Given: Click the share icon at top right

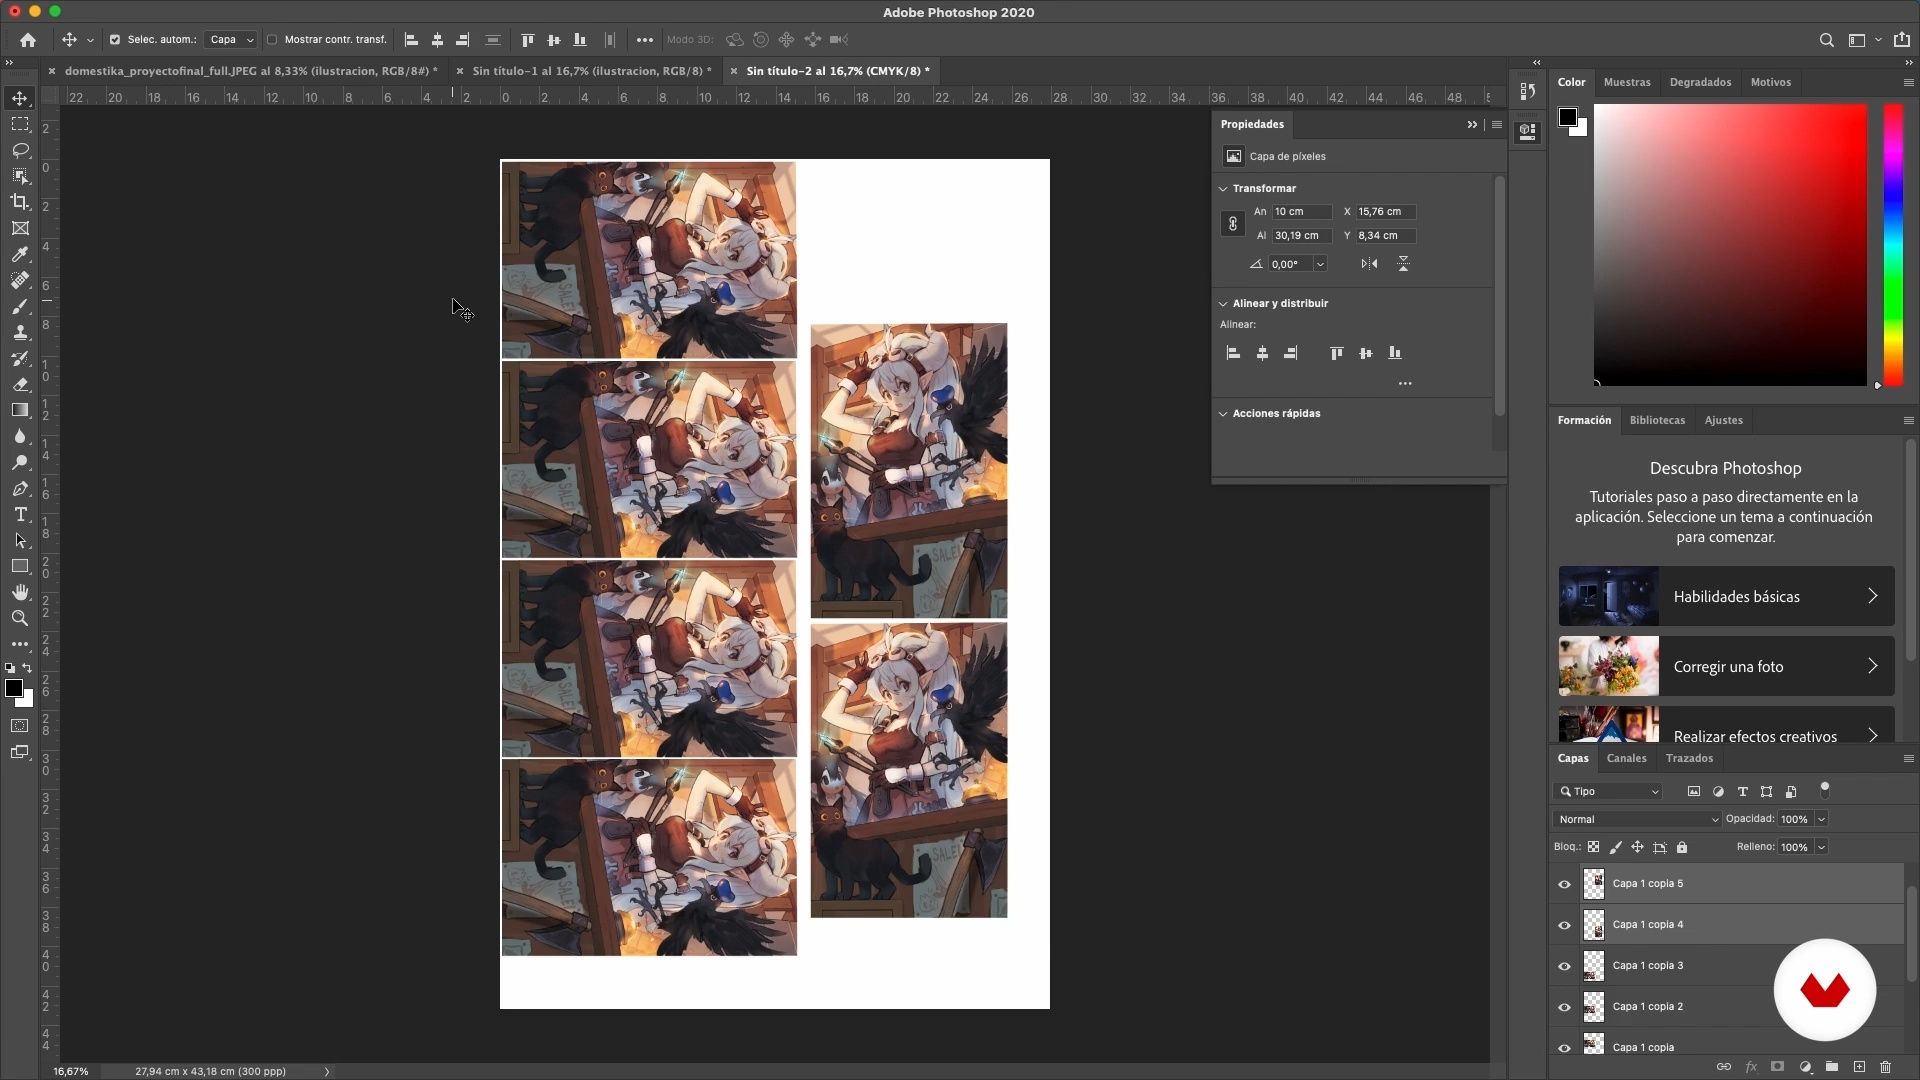Looking at the screenshot, I should click(x=1902, y=40).
